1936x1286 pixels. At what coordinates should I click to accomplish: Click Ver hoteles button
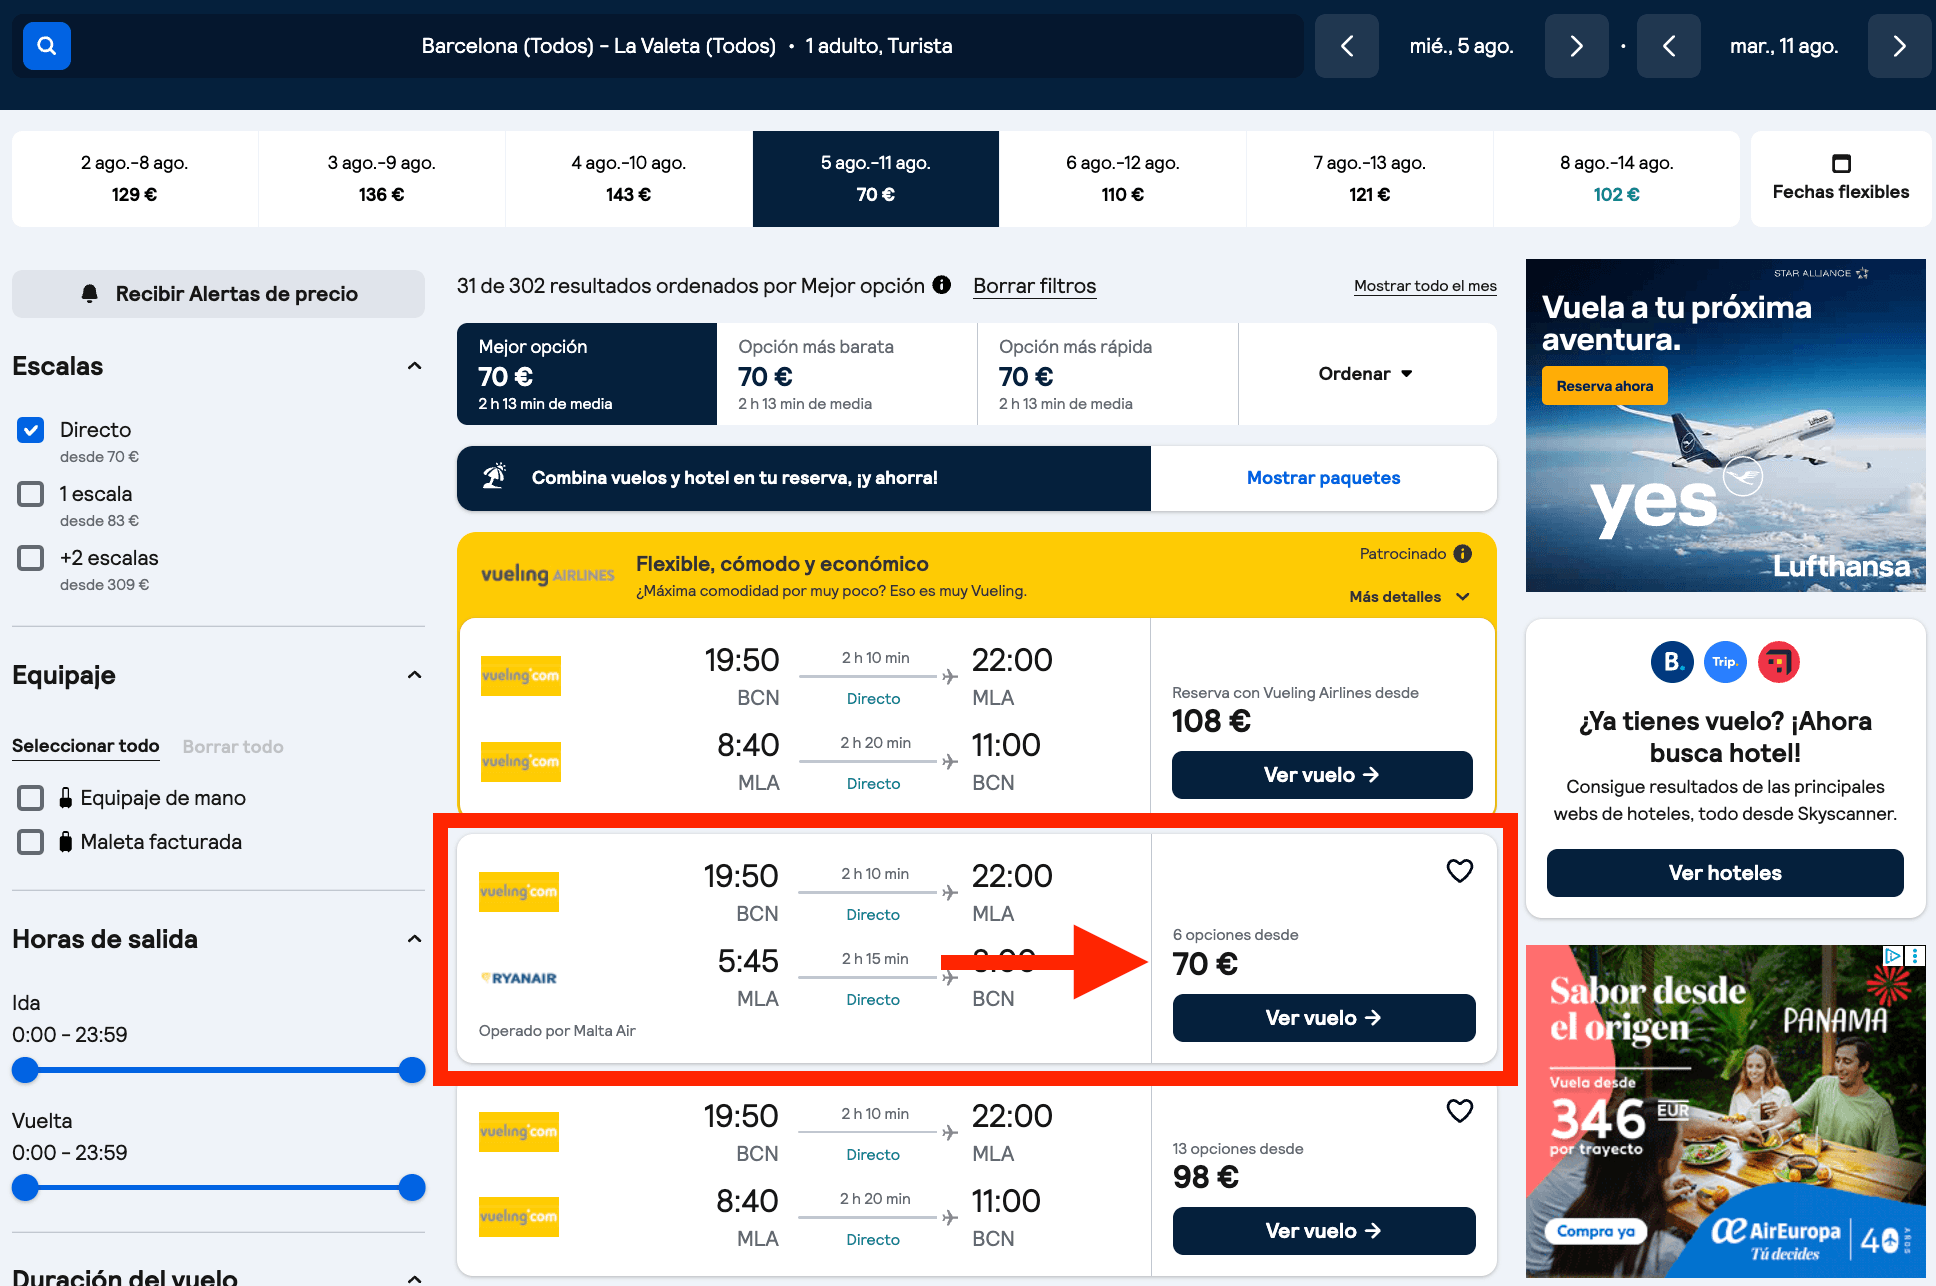(x=1725, y=873)
